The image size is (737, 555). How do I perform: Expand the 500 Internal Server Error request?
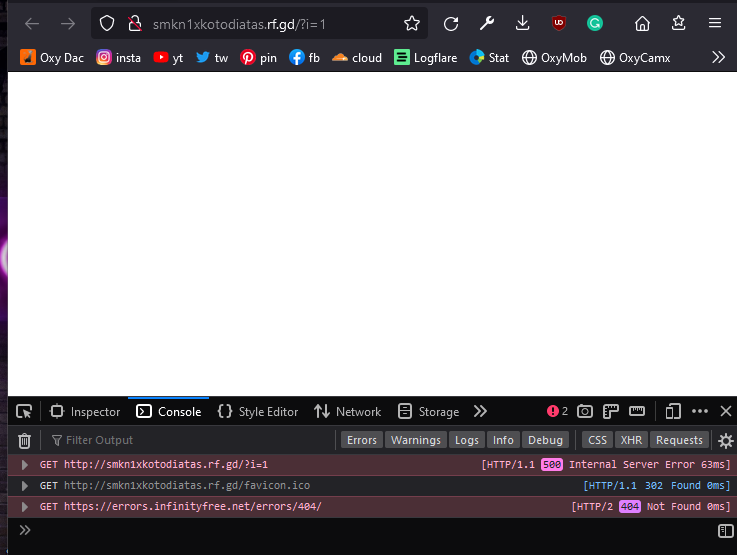coord(25,465)
